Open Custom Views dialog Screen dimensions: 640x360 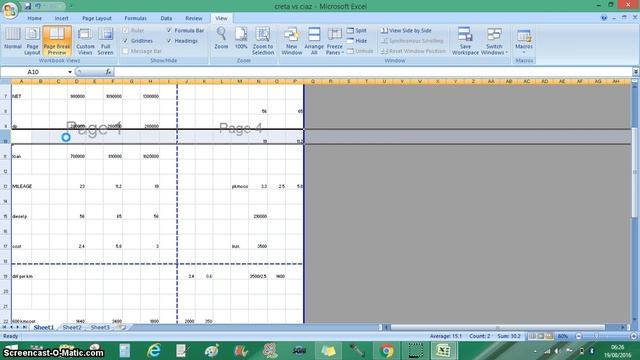(85, 41)
